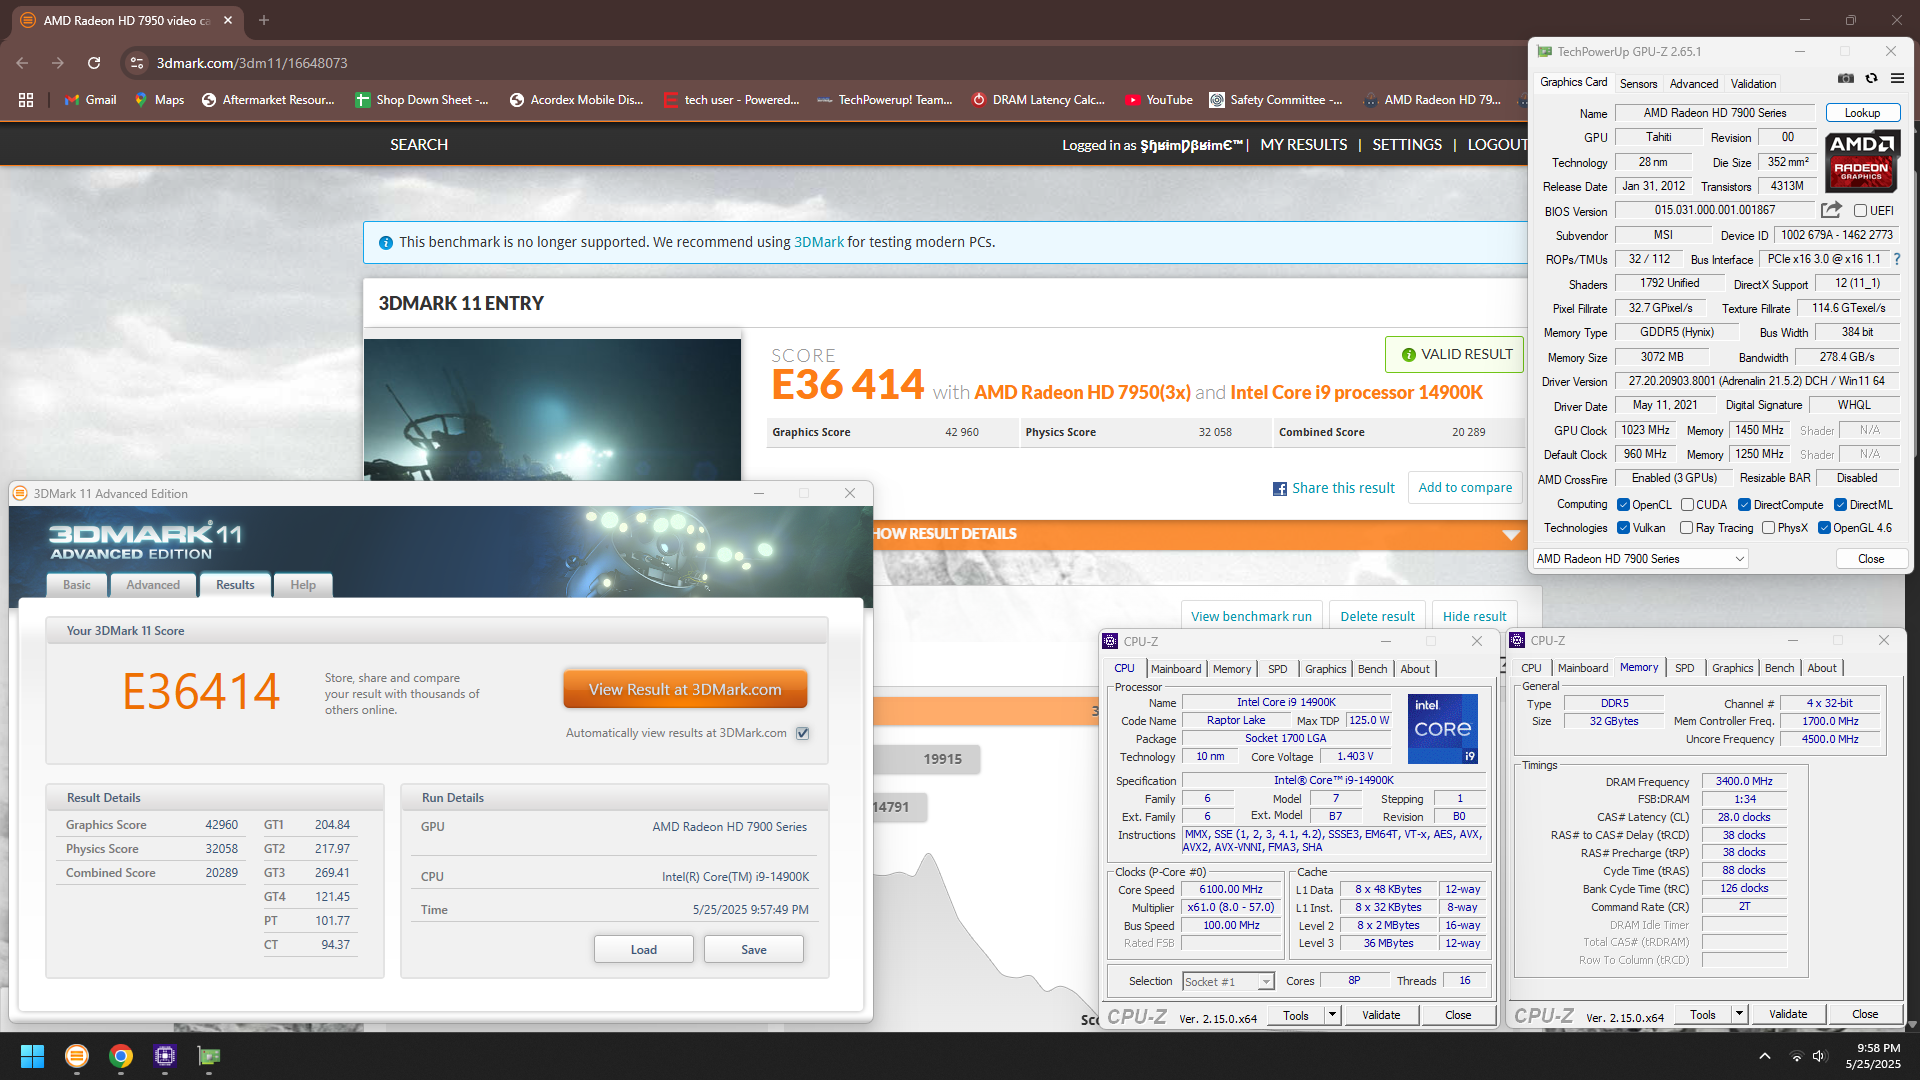The image size is (1920, 1080).
Task: Click the clock and date in taskbar
Action: coord(1873,1056)
